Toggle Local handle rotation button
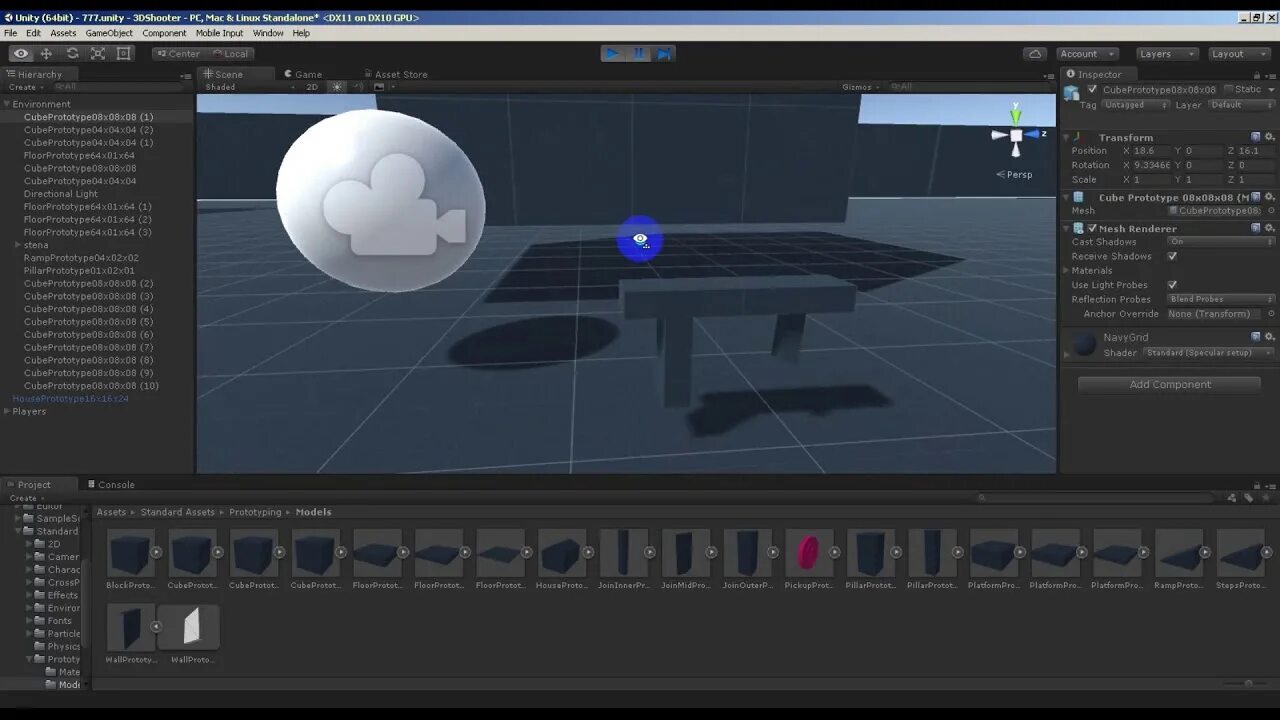1280x720 pixels. pos(229,54)
